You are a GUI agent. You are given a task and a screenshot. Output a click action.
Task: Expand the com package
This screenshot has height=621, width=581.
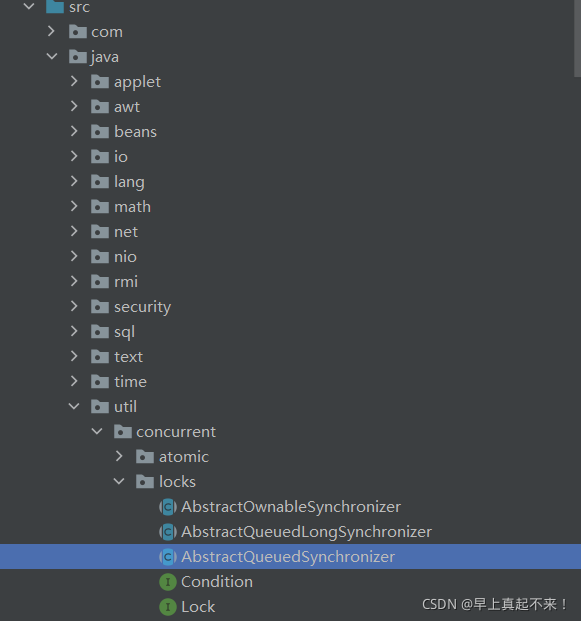pyautogui.click(x=51, y=31)
